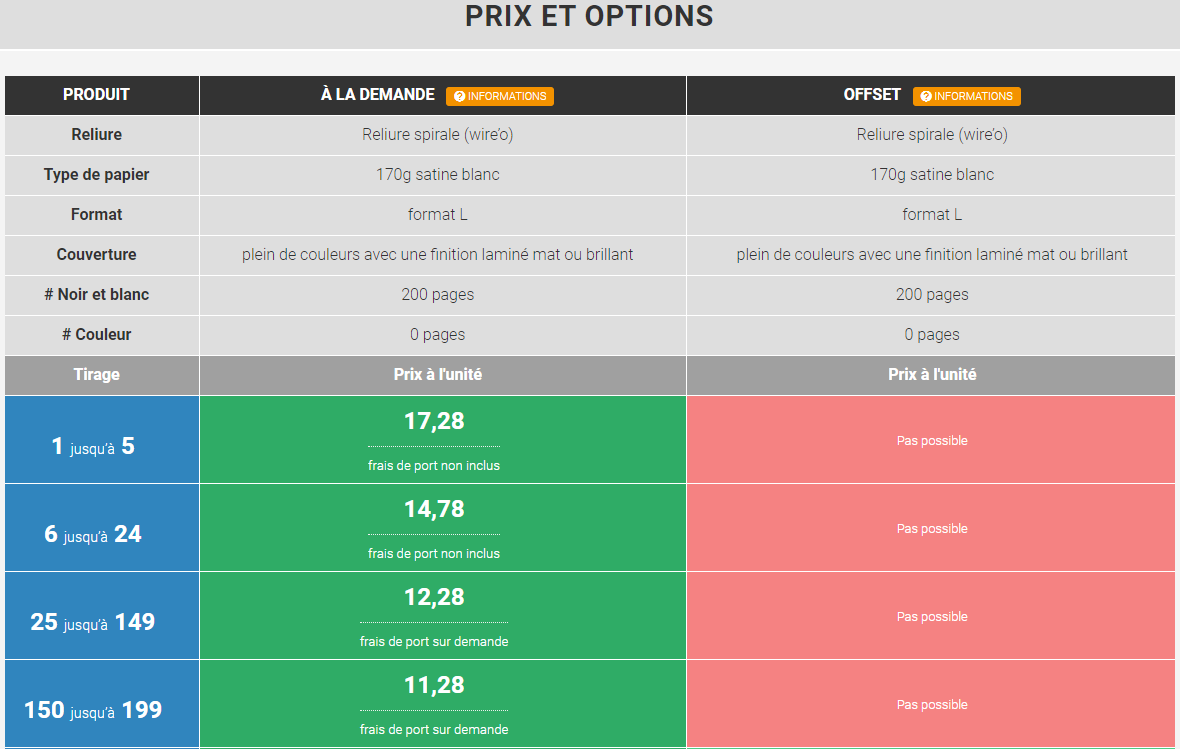Click the Tirage header cell
Viewport: 1180px width, 749px height.
[96, 375]
